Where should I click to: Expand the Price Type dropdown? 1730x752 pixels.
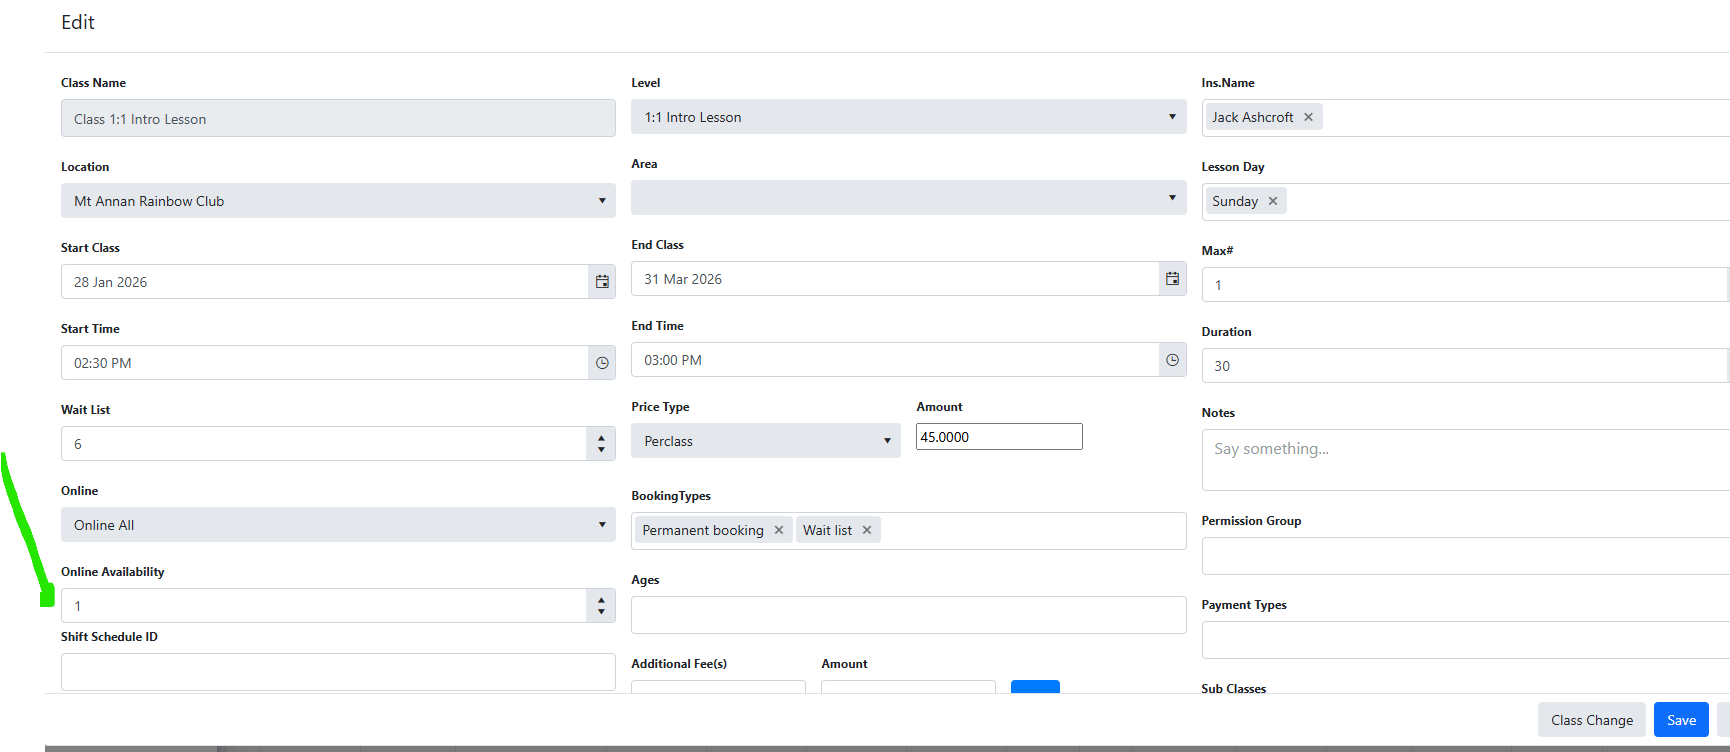click(765, 441)
